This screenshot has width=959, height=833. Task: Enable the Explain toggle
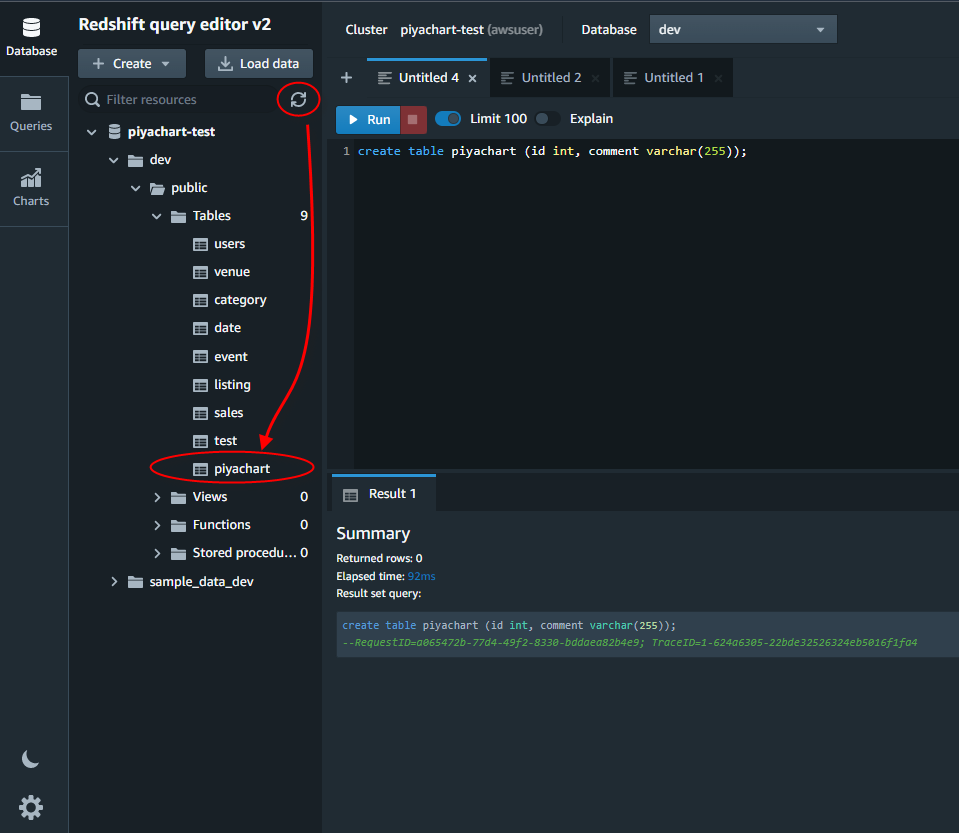pos(548,118)
